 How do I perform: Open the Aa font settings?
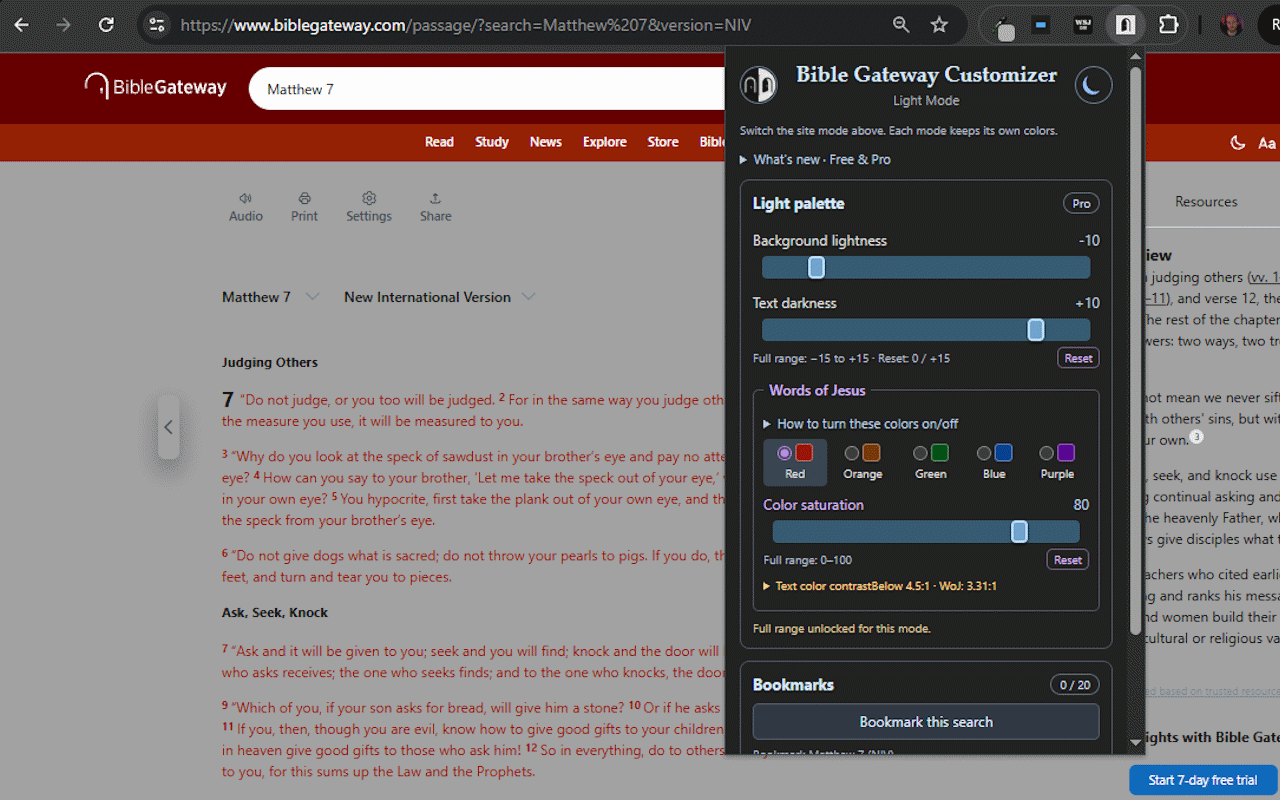pos(1266,143)
